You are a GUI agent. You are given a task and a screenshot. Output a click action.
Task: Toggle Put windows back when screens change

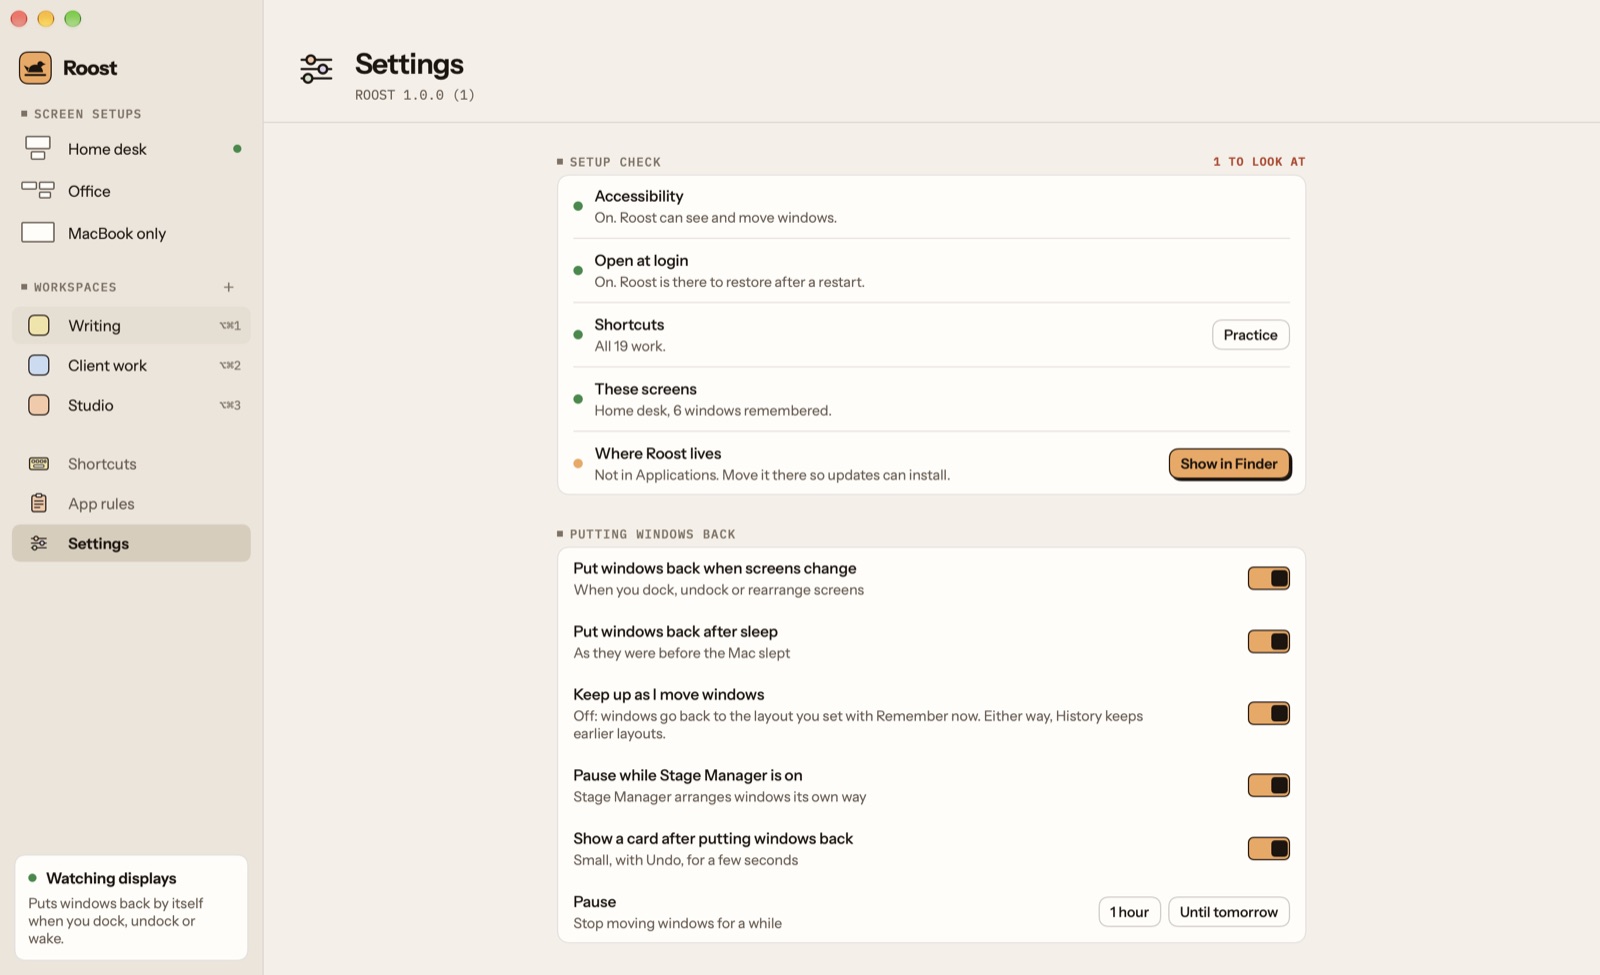click(x=1269, y=578)
